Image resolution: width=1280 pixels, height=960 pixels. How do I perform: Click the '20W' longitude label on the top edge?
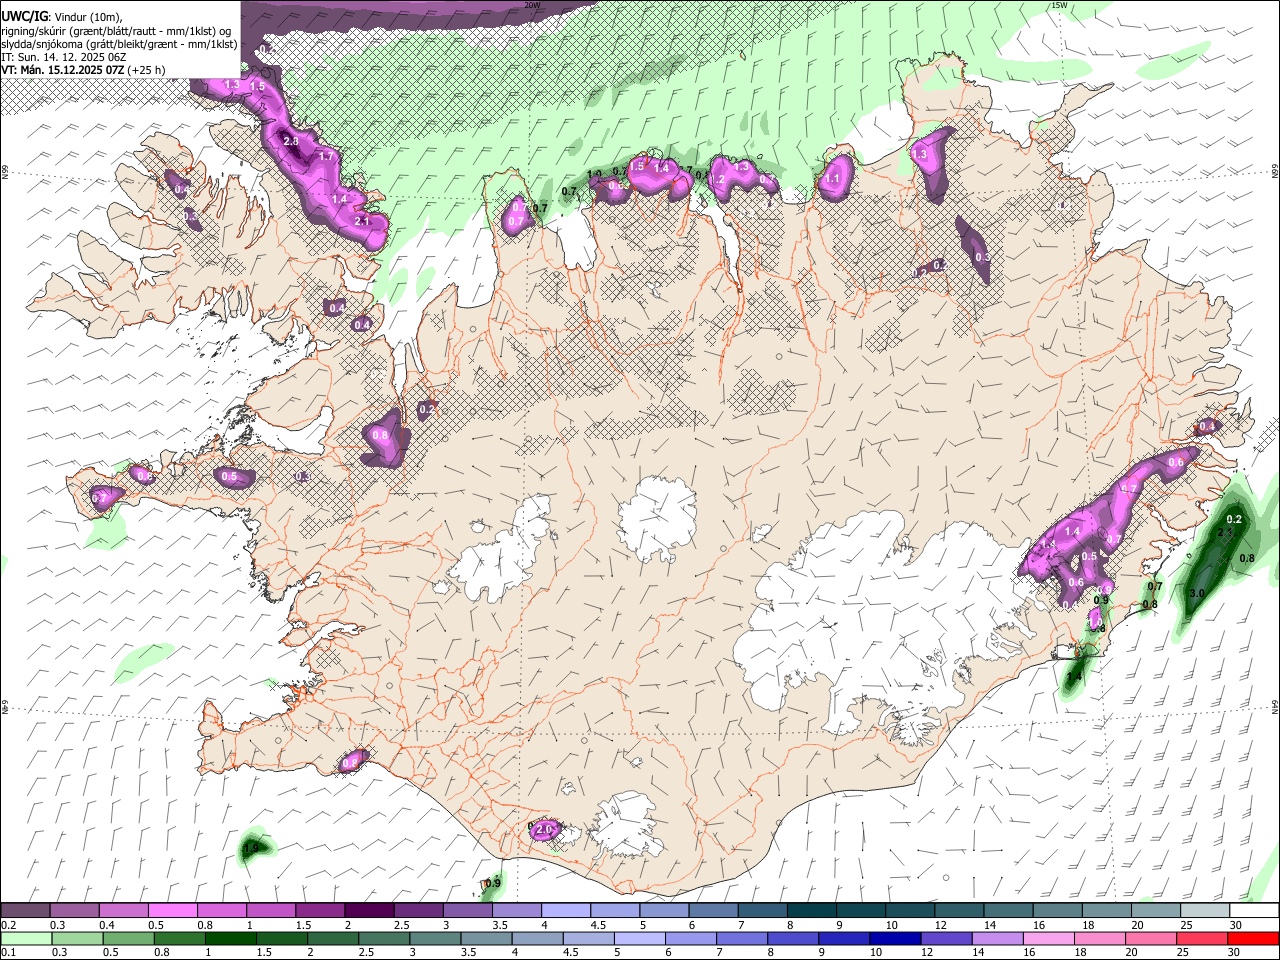click(531, 5)
